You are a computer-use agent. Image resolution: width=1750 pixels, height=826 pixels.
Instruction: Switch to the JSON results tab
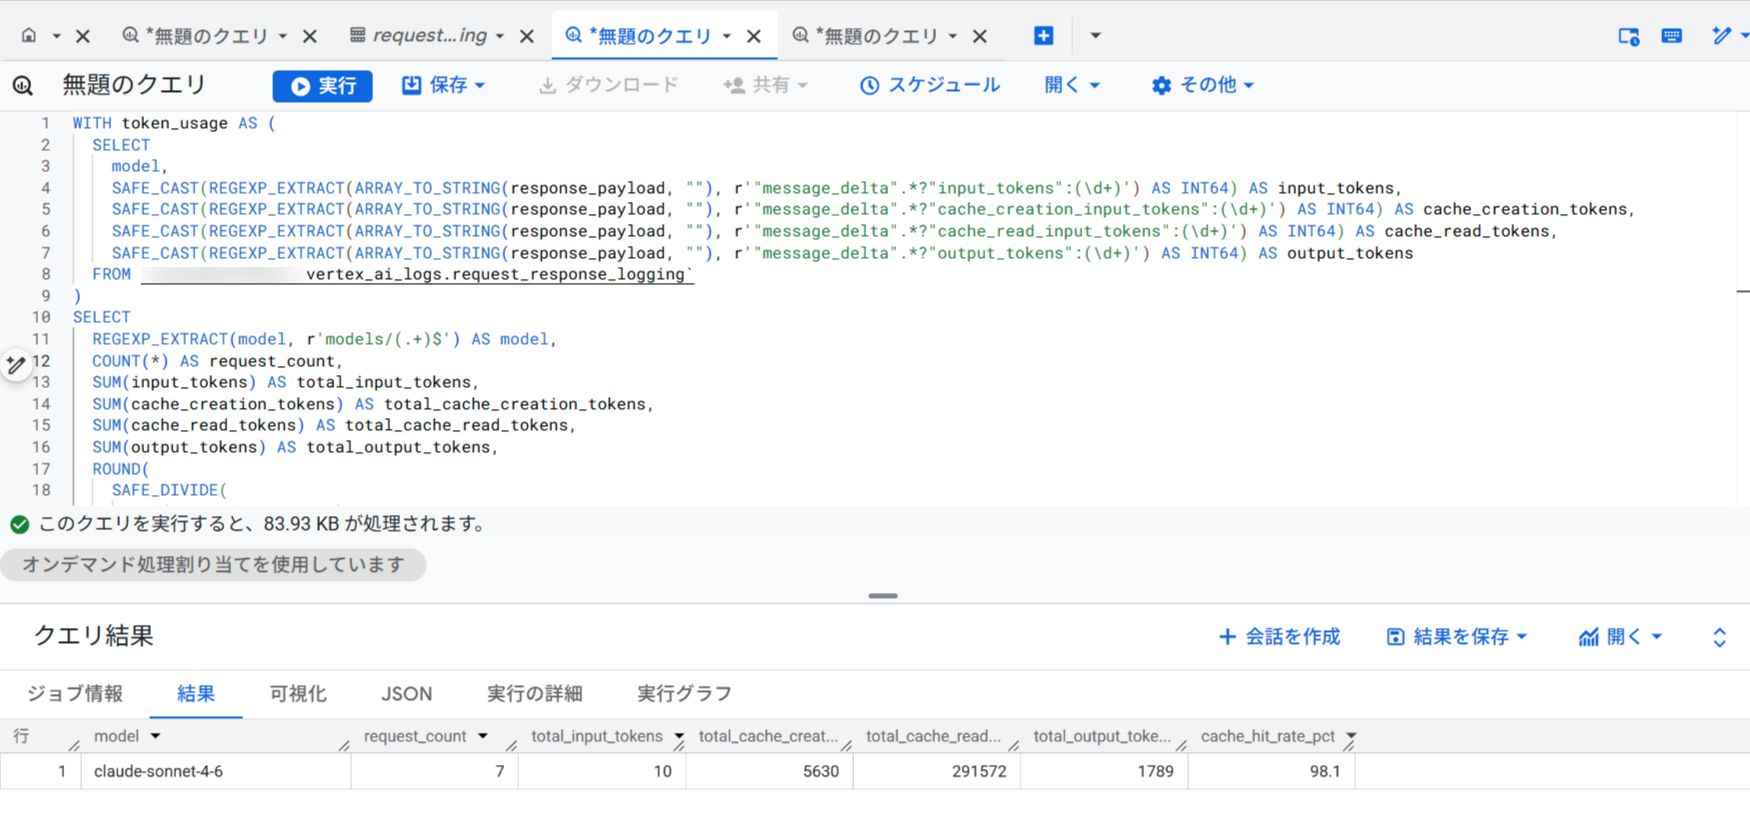pyautogui.click(x=406, y=693)
